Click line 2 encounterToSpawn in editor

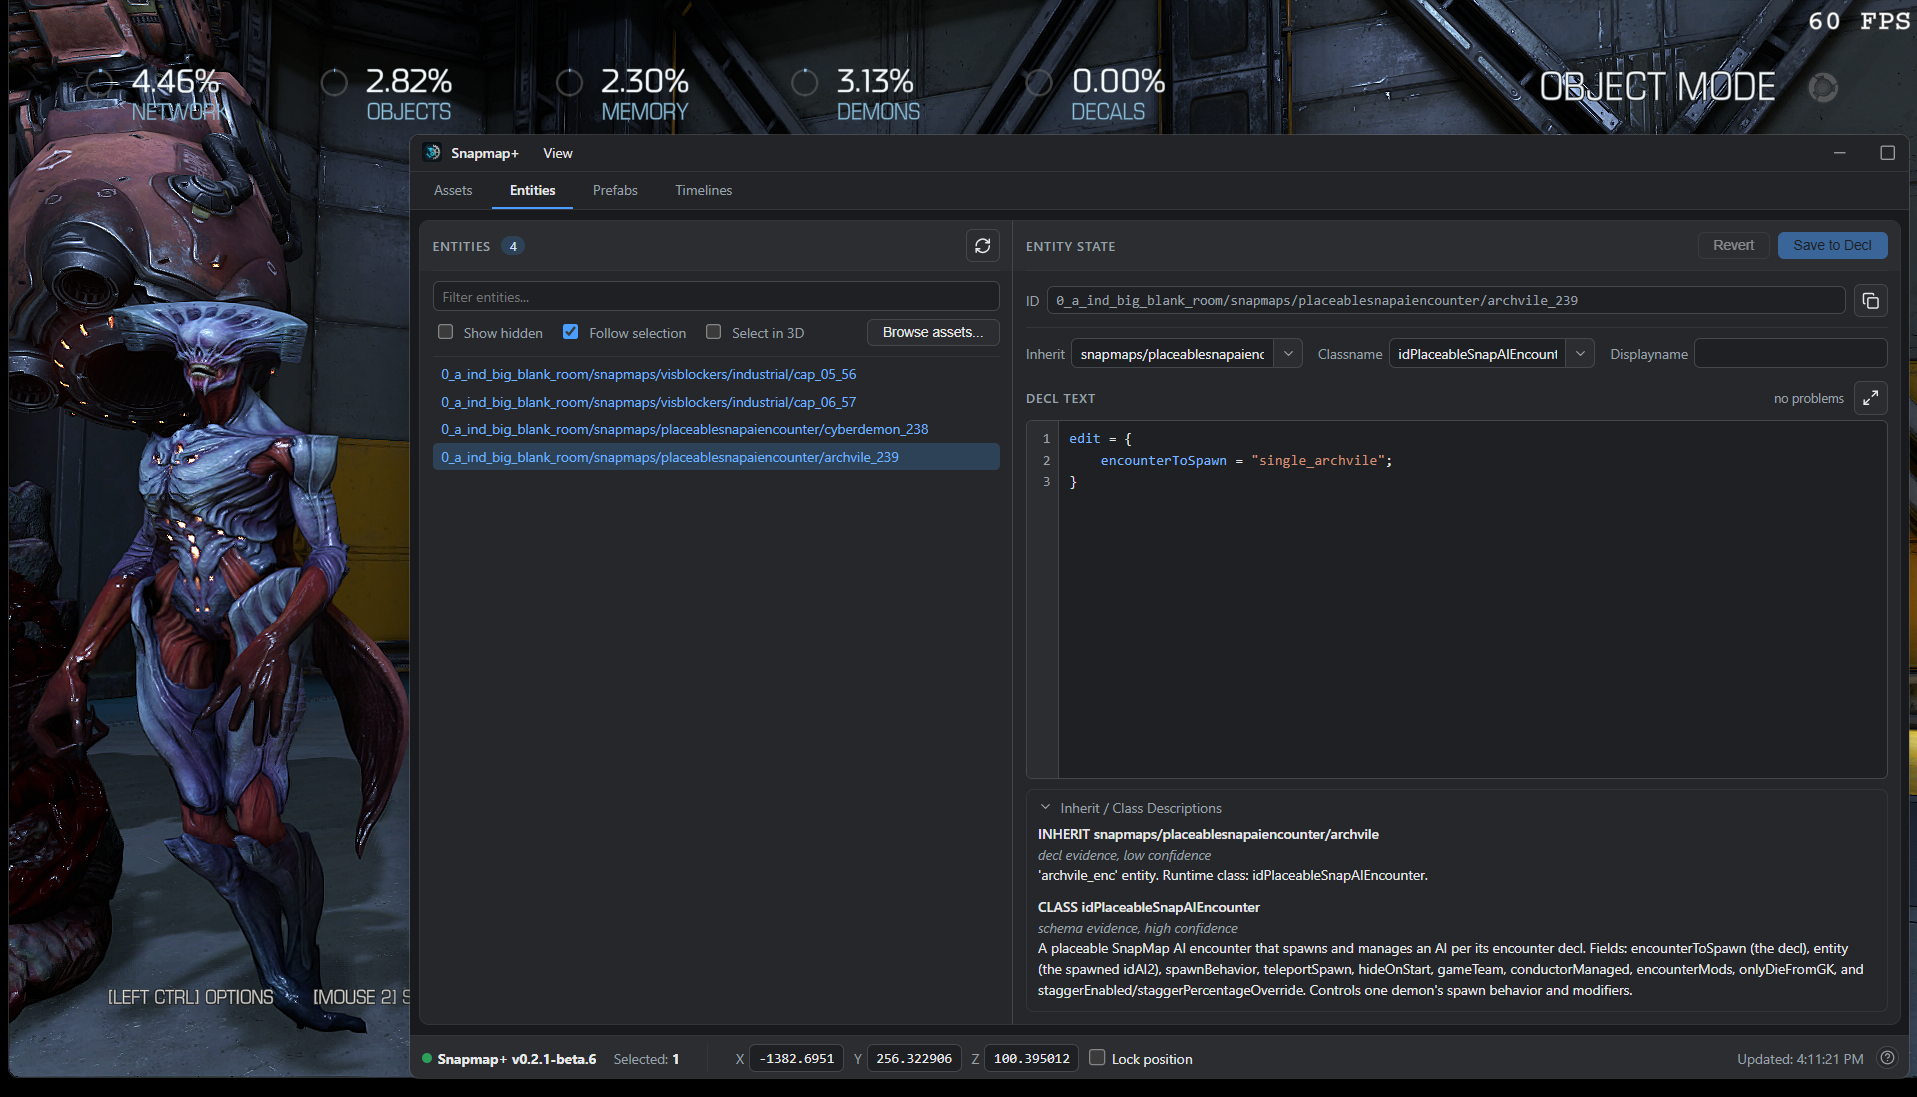pyautogui.click(x=1163, y=460)
